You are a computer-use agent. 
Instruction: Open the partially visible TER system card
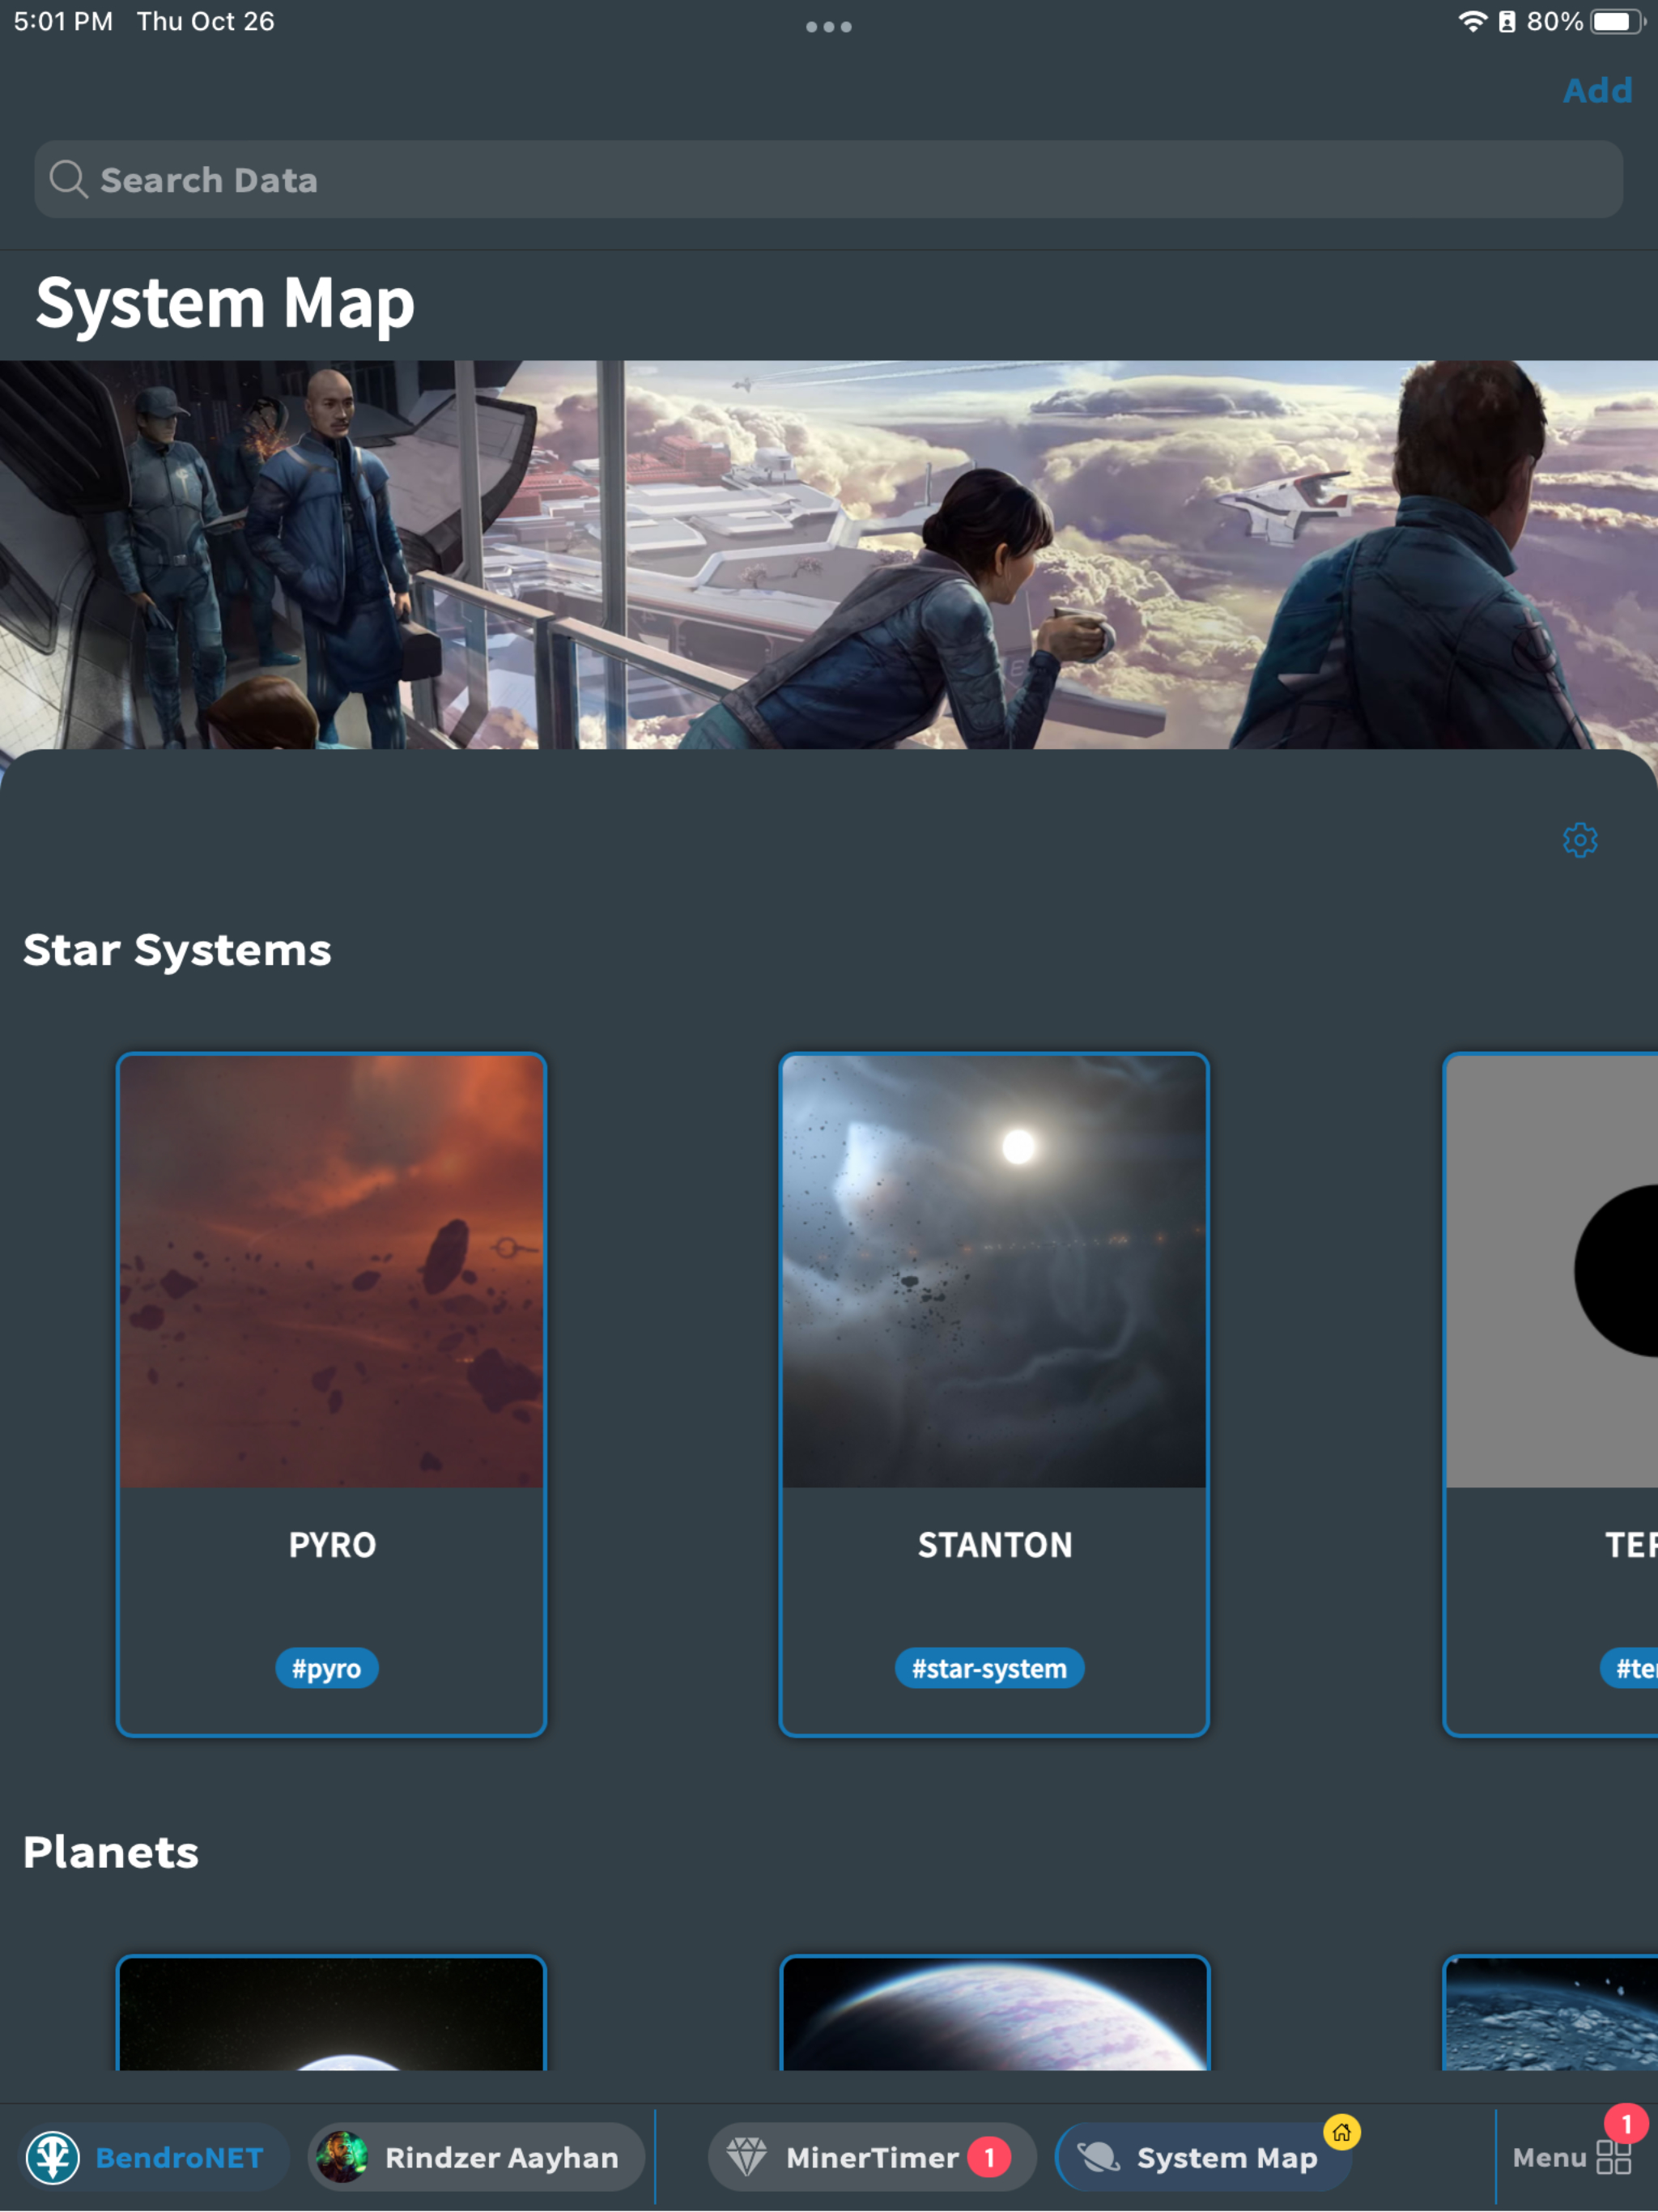coord(1551,1394)
